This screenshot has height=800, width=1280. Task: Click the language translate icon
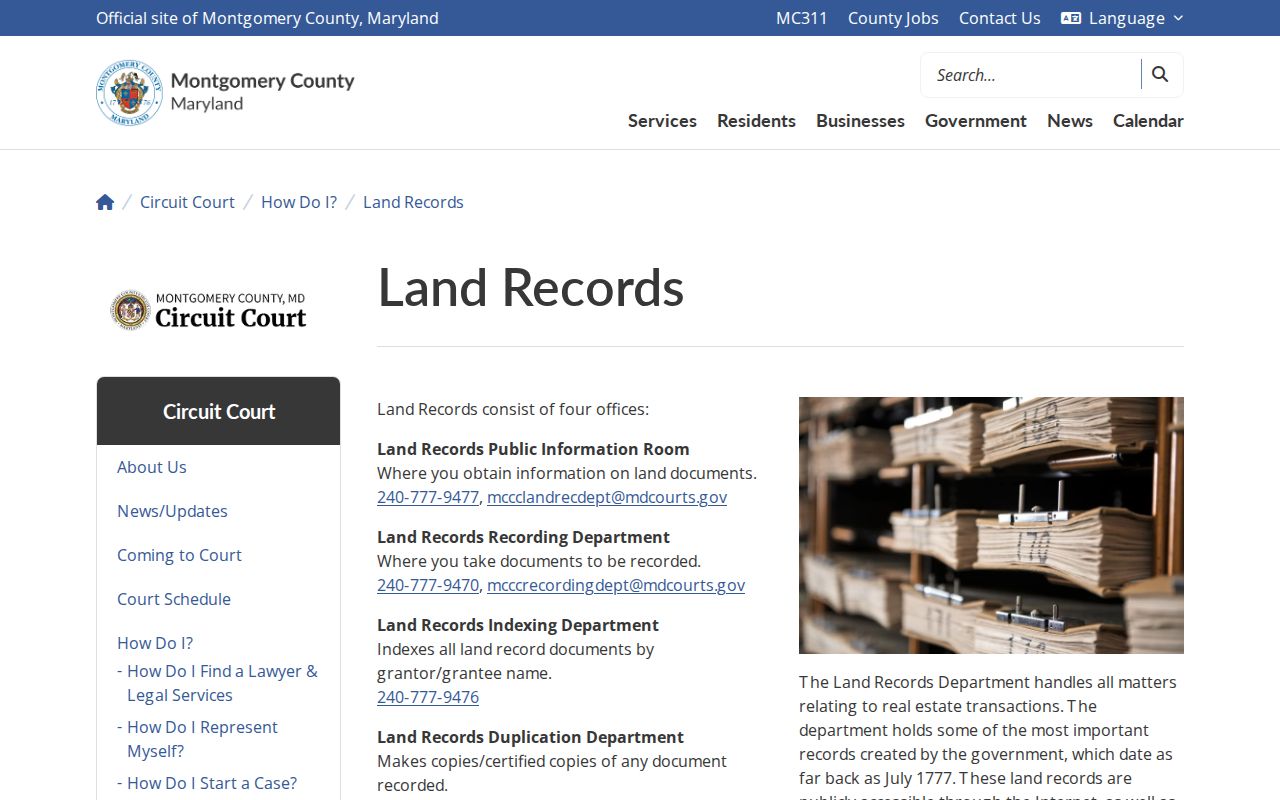coord(1071,18)
